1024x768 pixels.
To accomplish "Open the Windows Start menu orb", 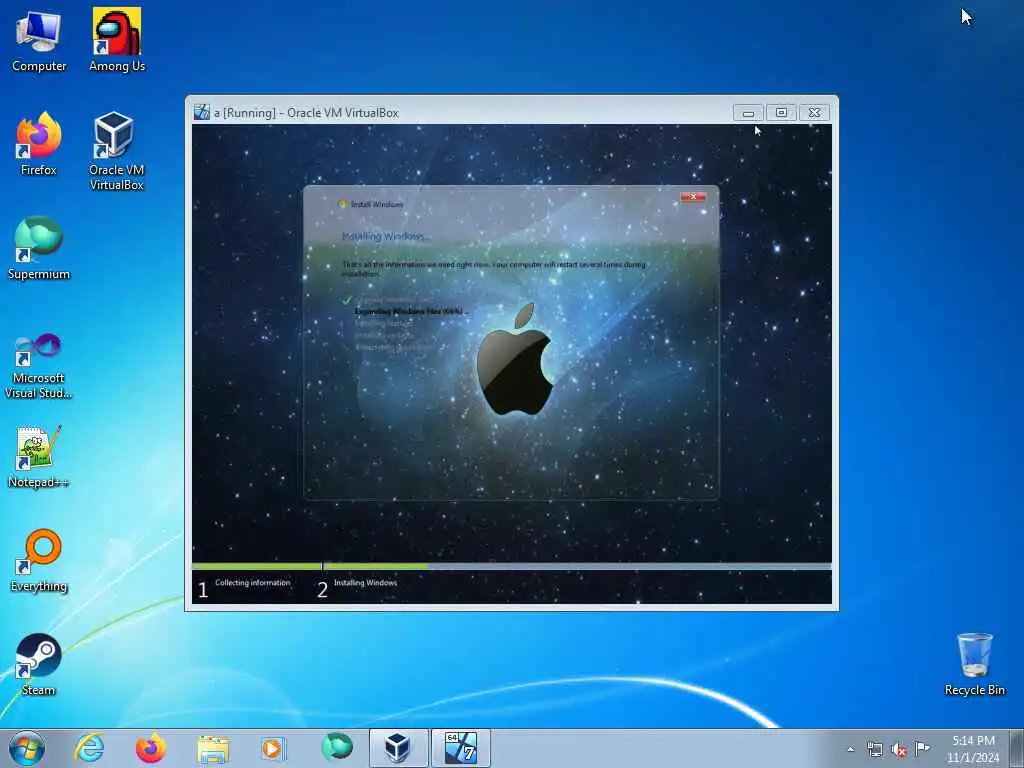I will (x=27, y=748).
